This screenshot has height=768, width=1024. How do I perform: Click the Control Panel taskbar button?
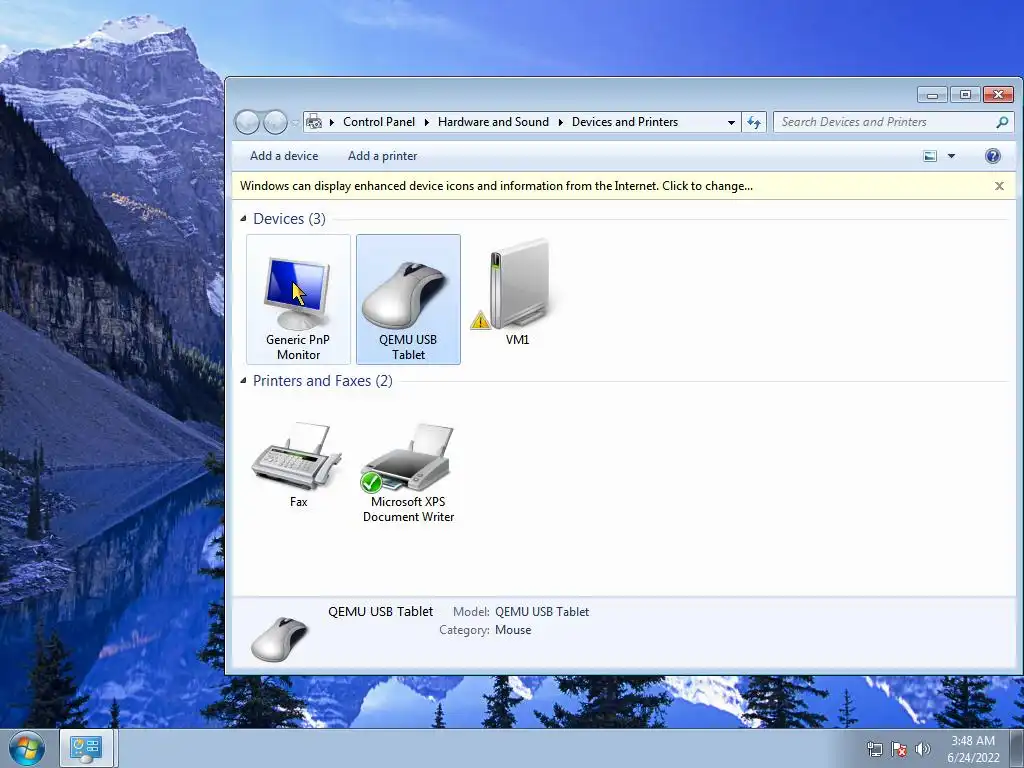pos(86,748)
